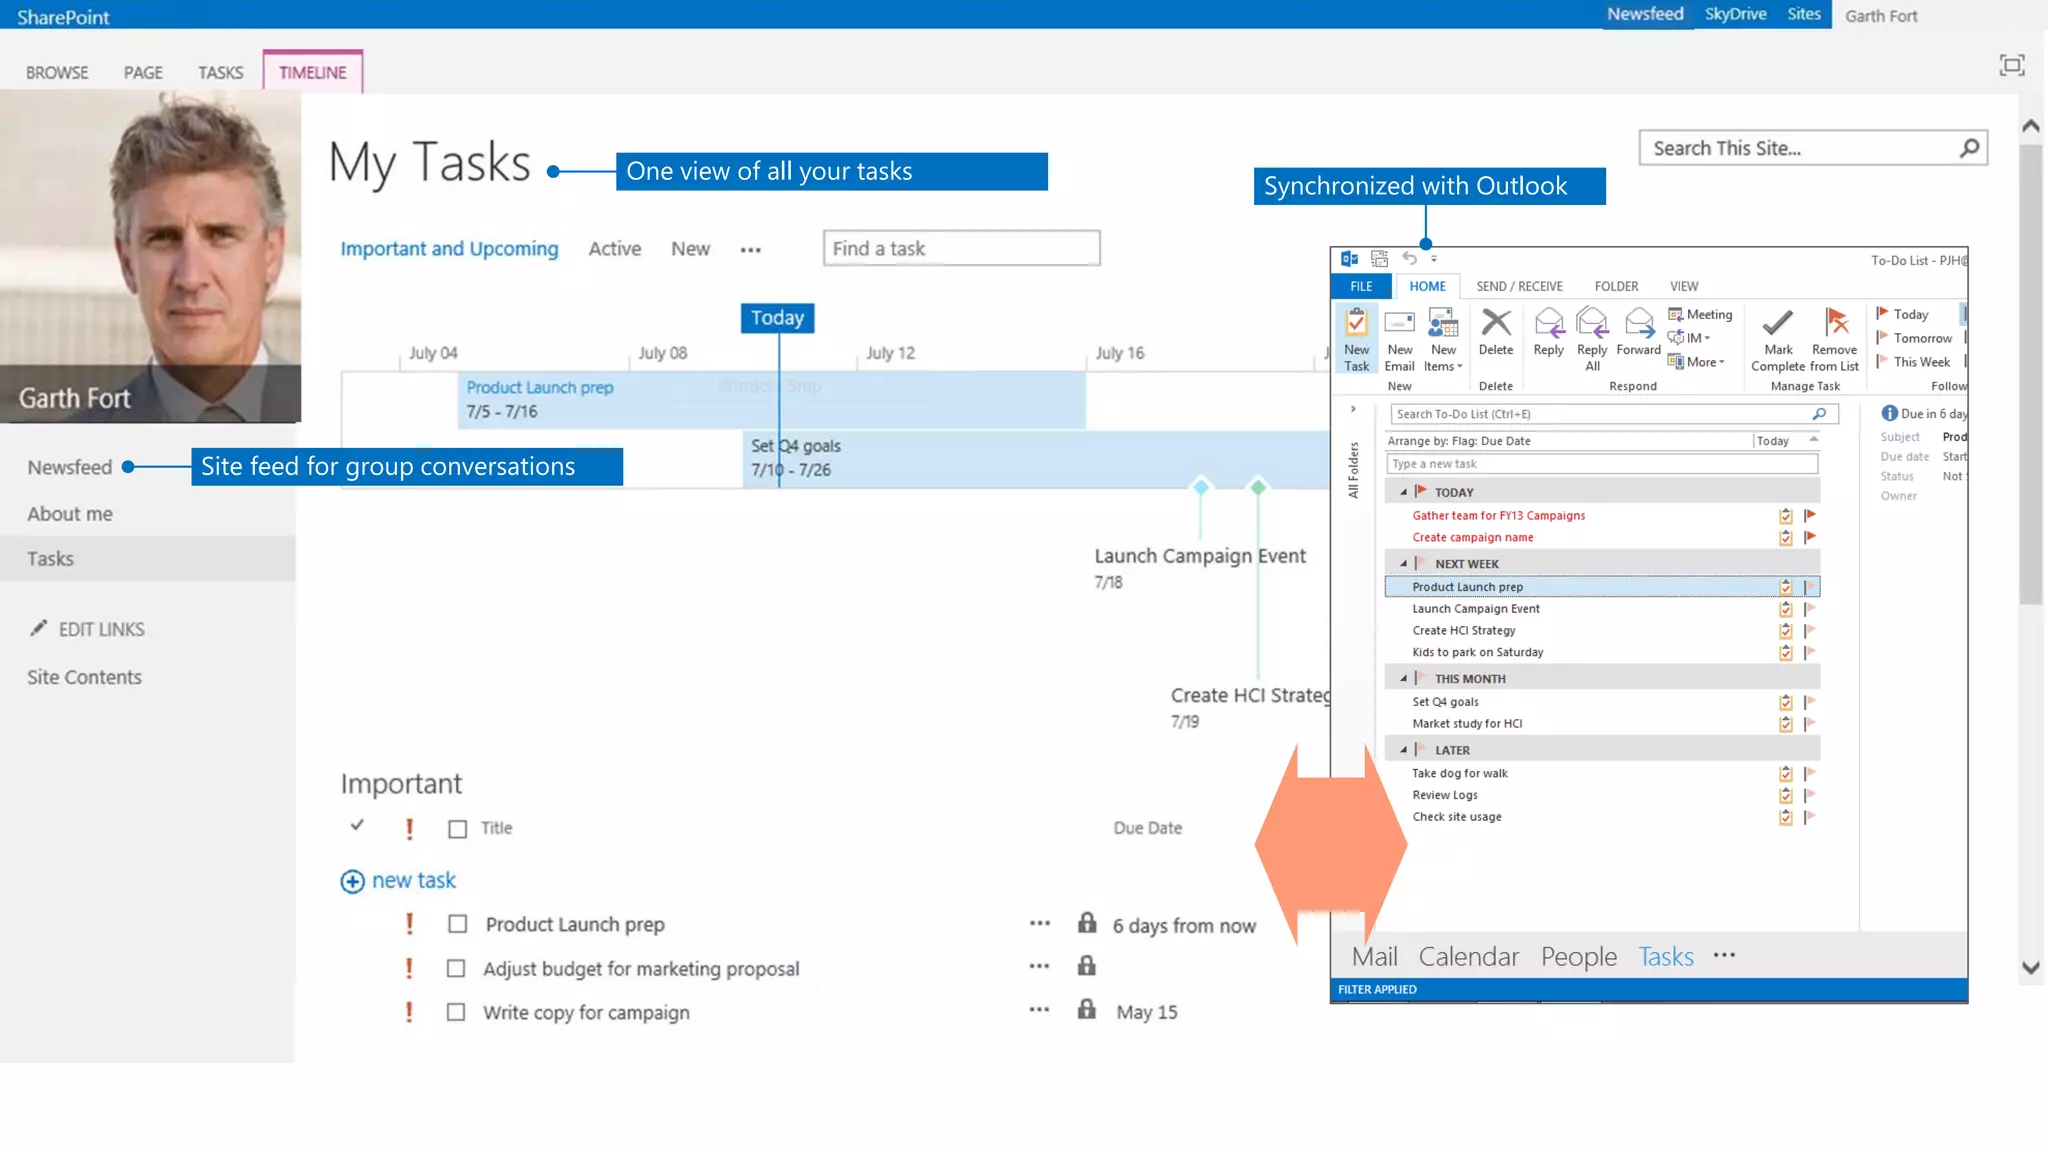Check the box for Product Launch prep
2048x1152 pixels.
(457, 924)
